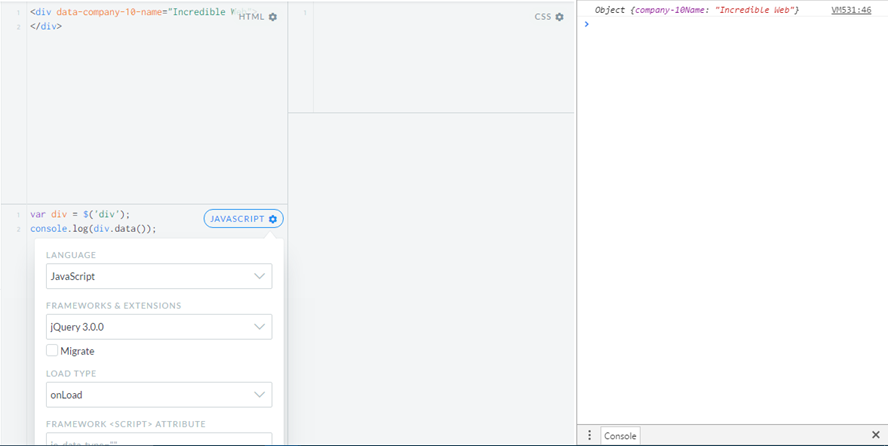Click the framework script attribute input field
Screen dimensions: 889x446
[159, 439]
